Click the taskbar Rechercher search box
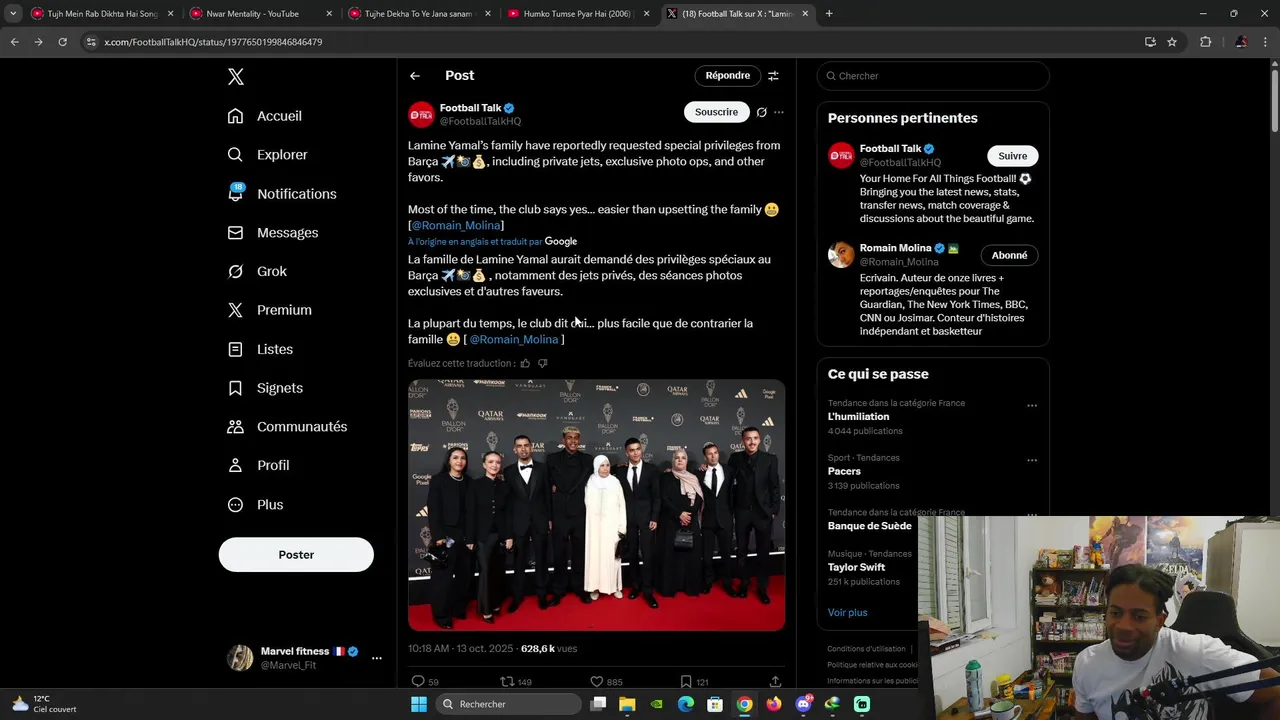 510,704
